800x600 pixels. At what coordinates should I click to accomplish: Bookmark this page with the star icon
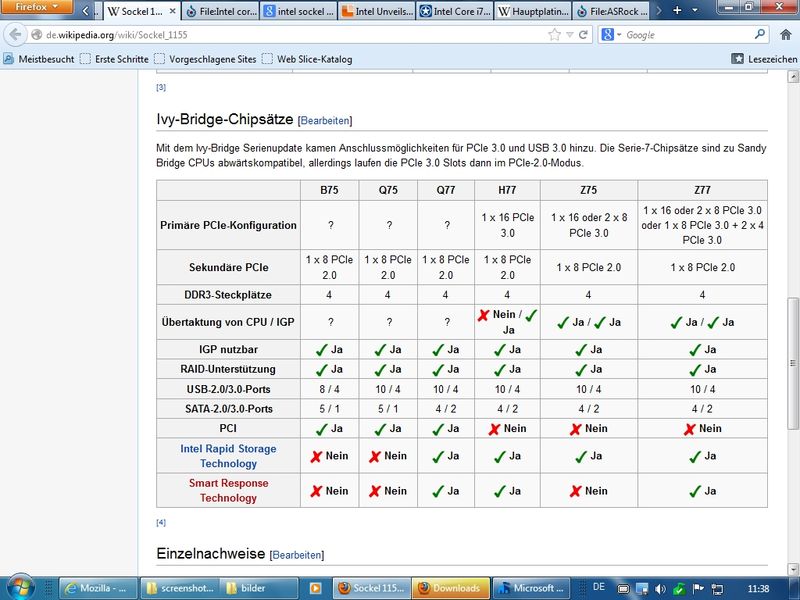click(555, 35)
